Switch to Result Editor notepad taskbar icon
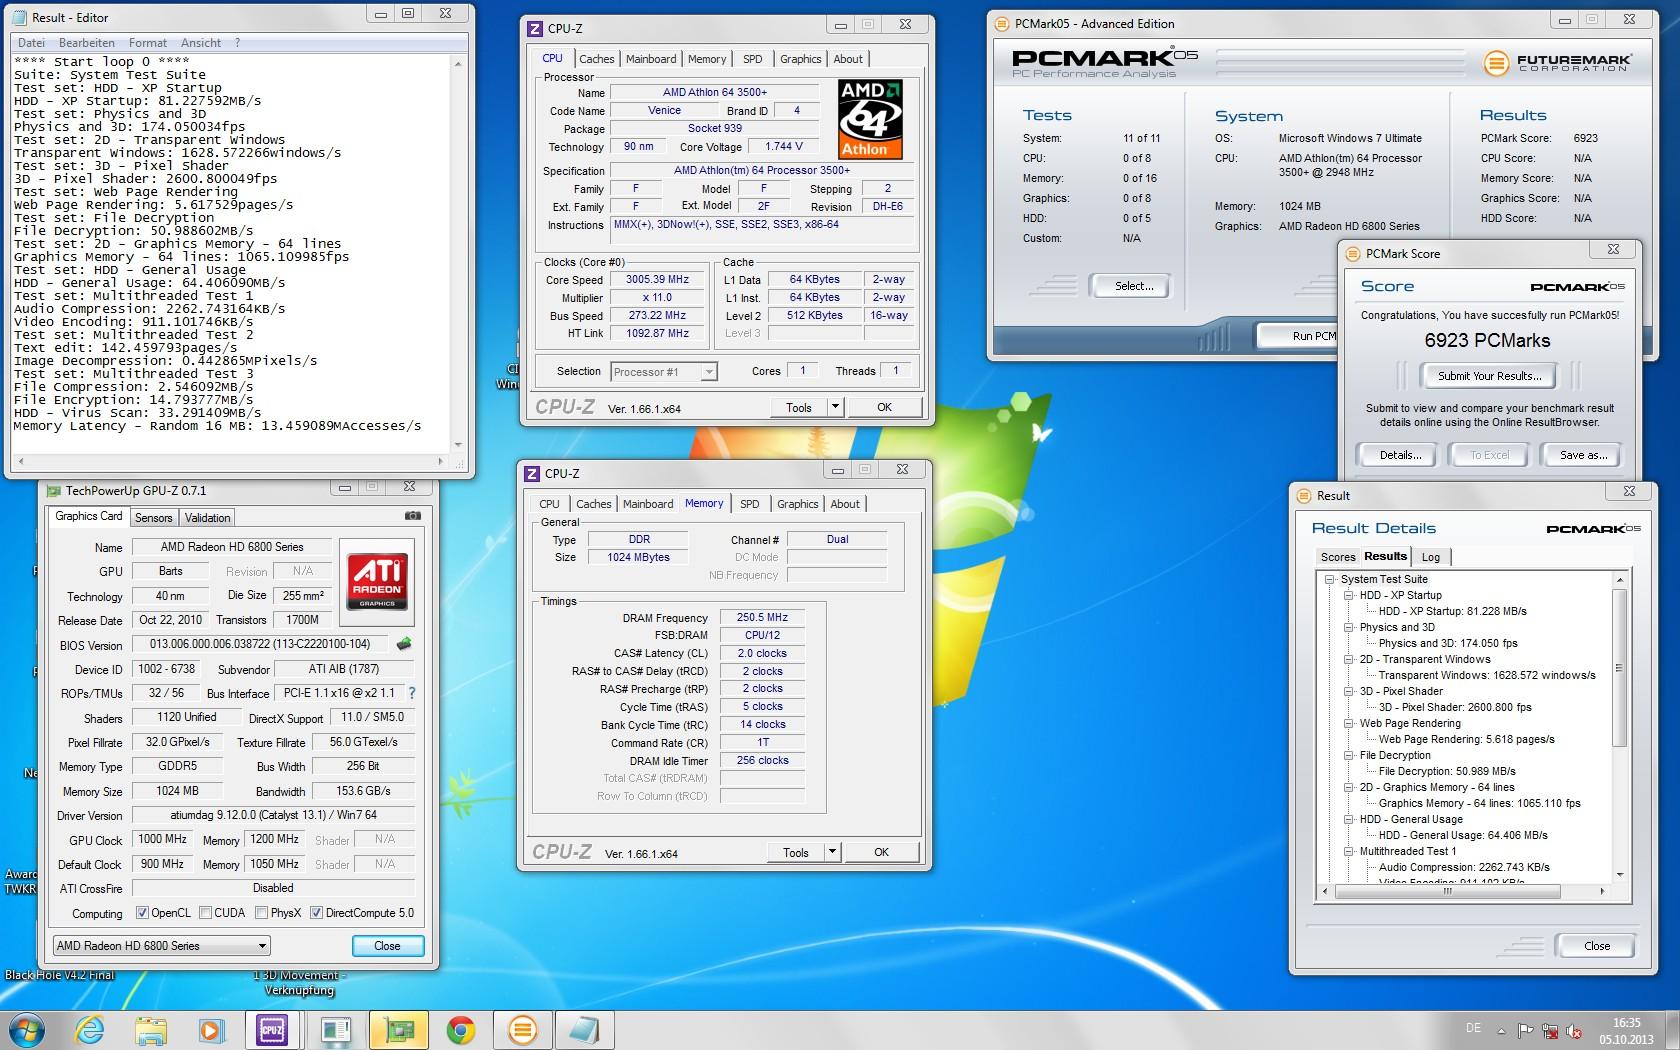The height and width of the screenshot is (1050, 1680). [x=584, y=1030]
